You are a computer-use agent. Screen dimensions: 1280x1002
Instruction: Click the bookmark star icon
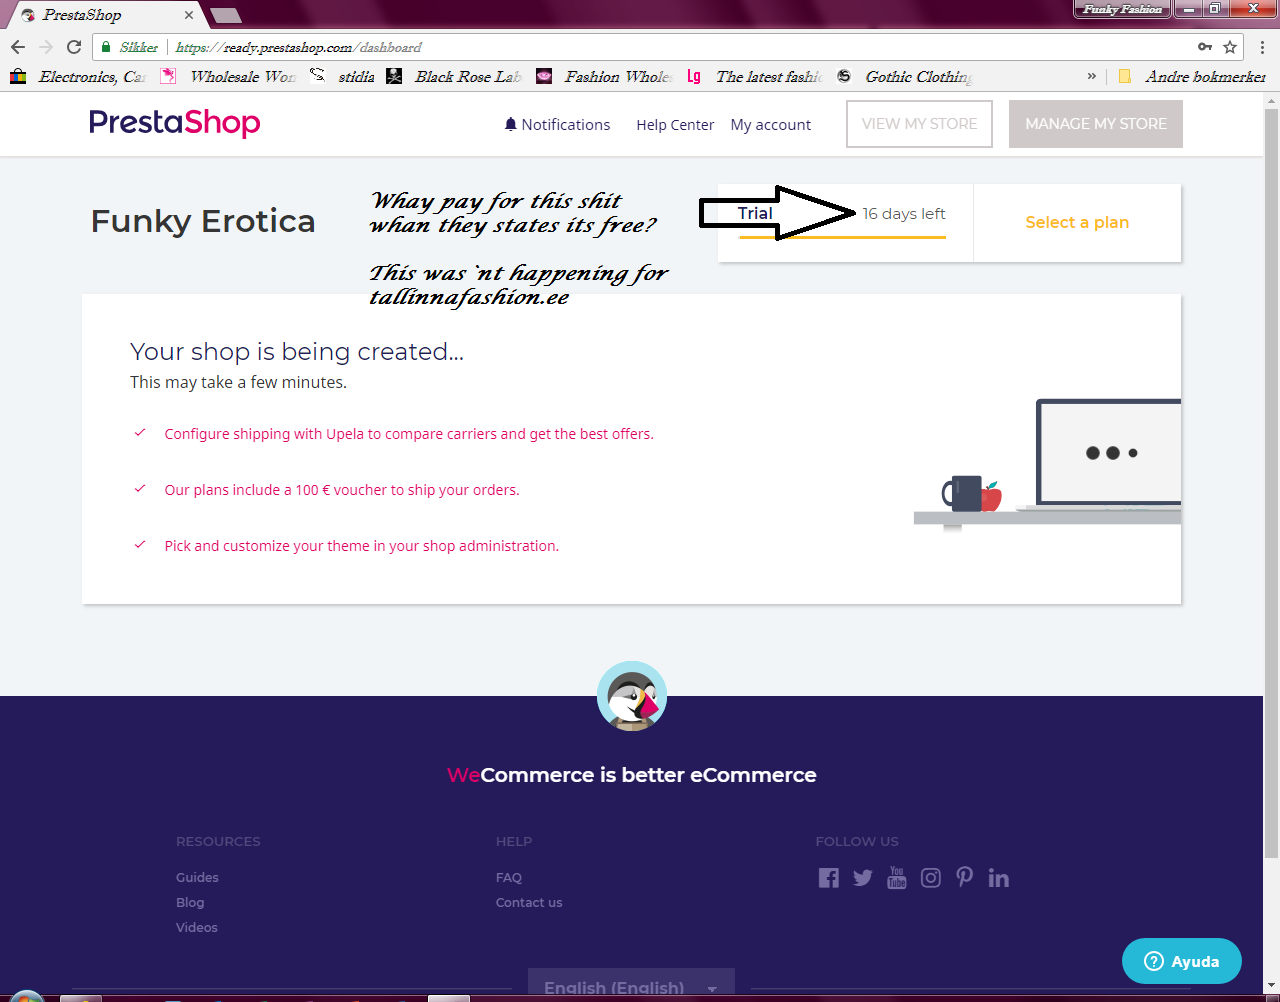tap(1230, 47)
